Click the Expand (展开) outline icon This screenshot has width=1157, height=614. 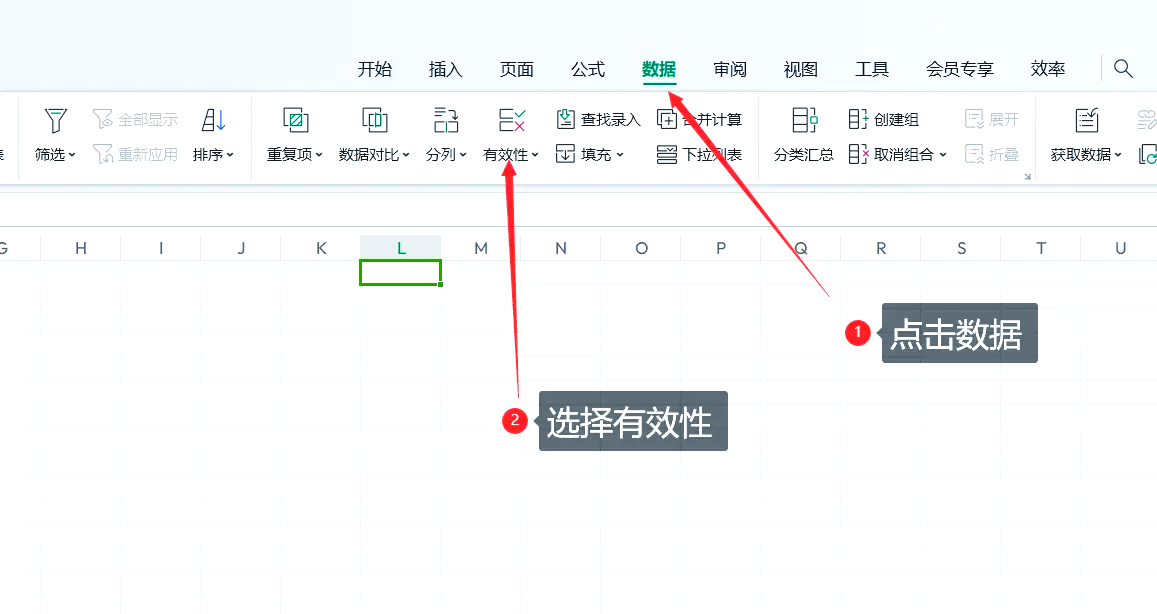(974, 119)
